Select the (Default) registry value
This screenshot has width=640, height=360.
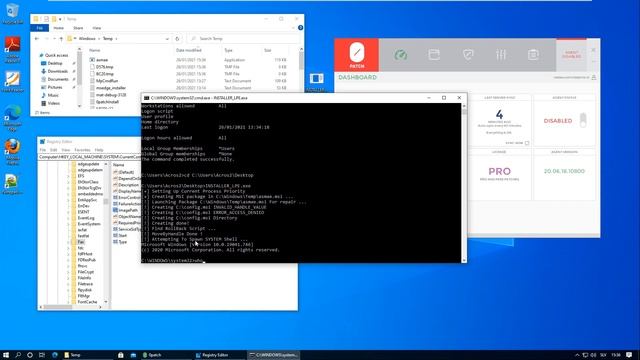click(126, 172)
